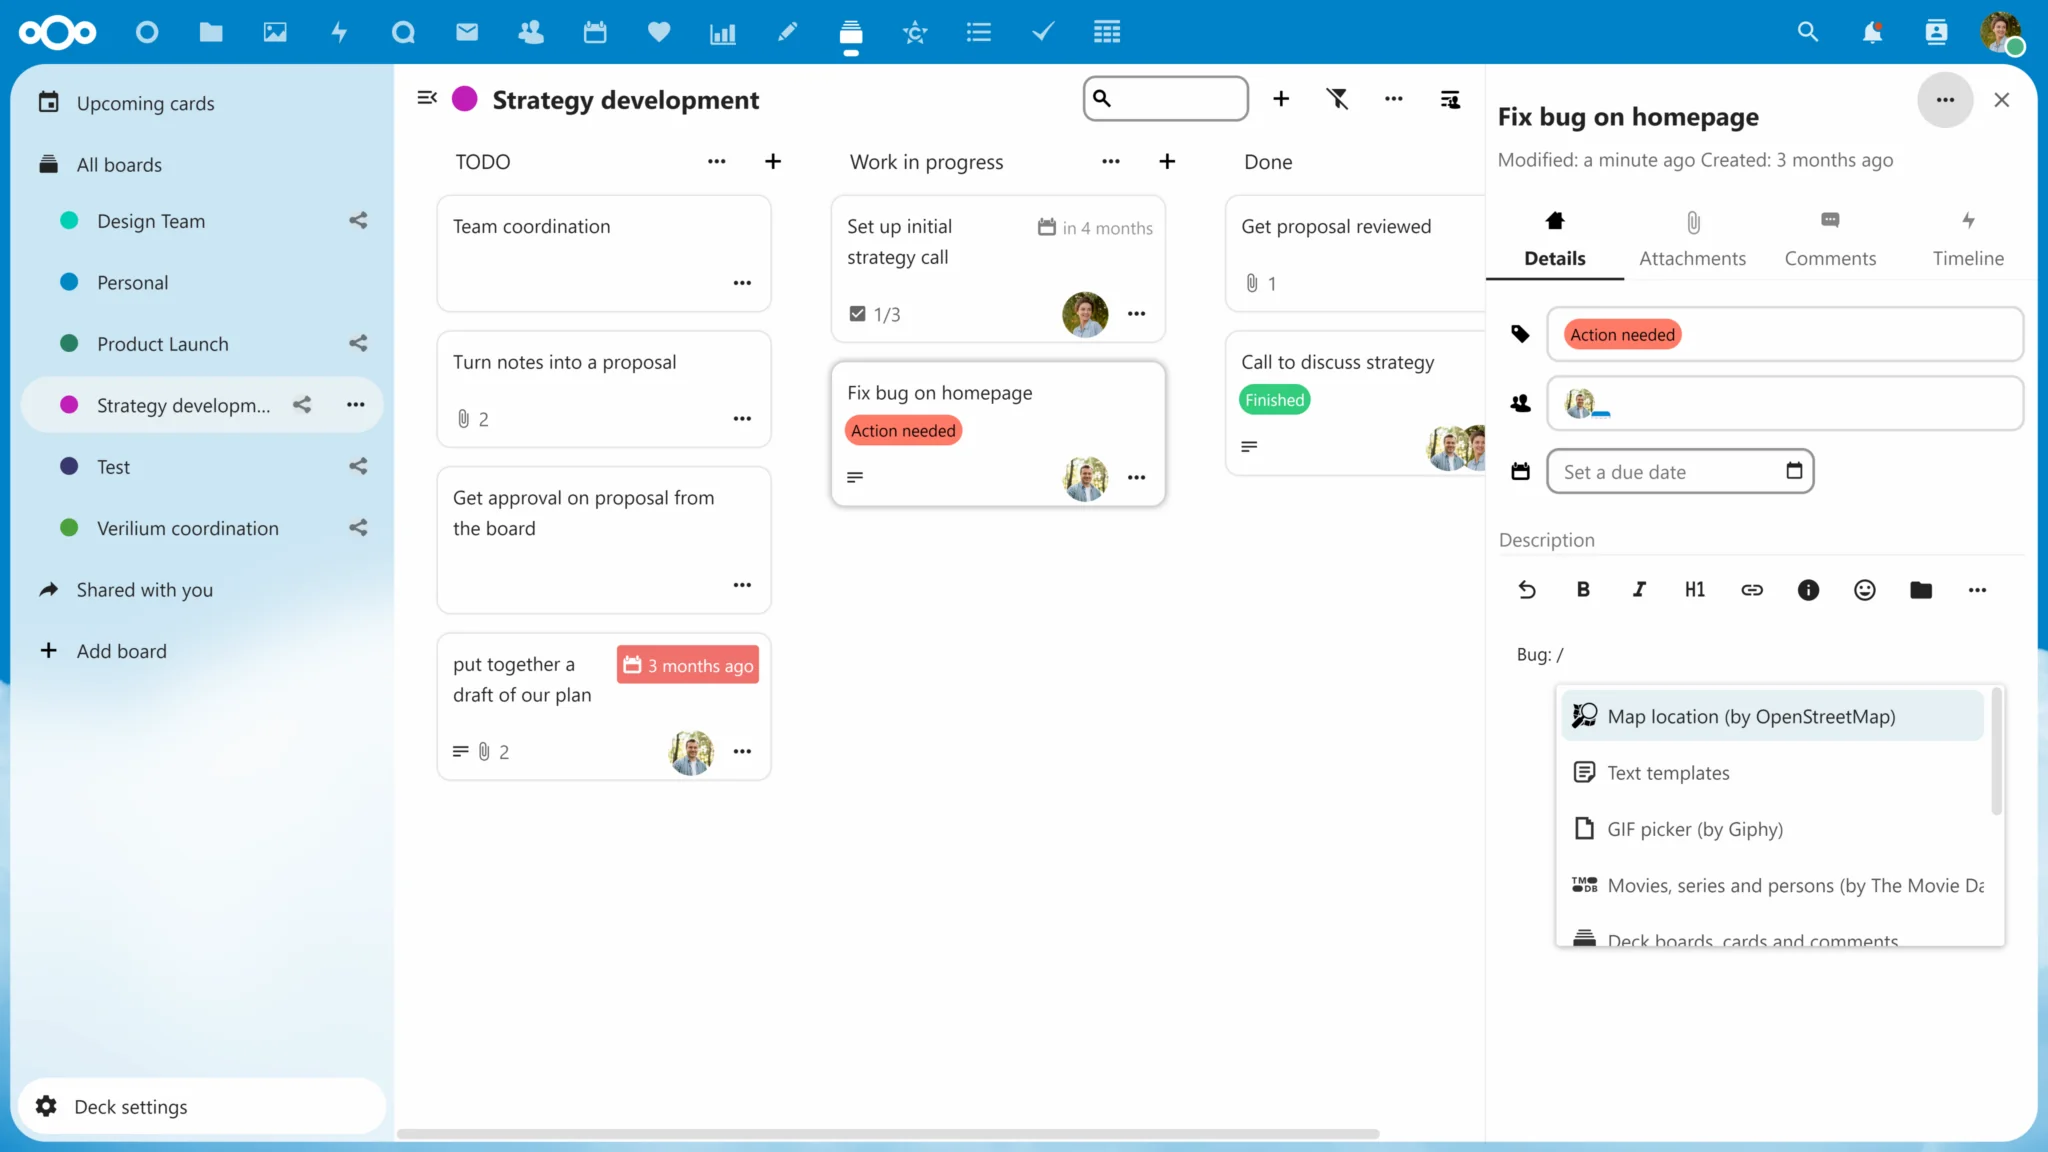Screen dimensions: 2048x1152
Task: Click the Italic formatting icon
Action: [x=1639, y=590]
